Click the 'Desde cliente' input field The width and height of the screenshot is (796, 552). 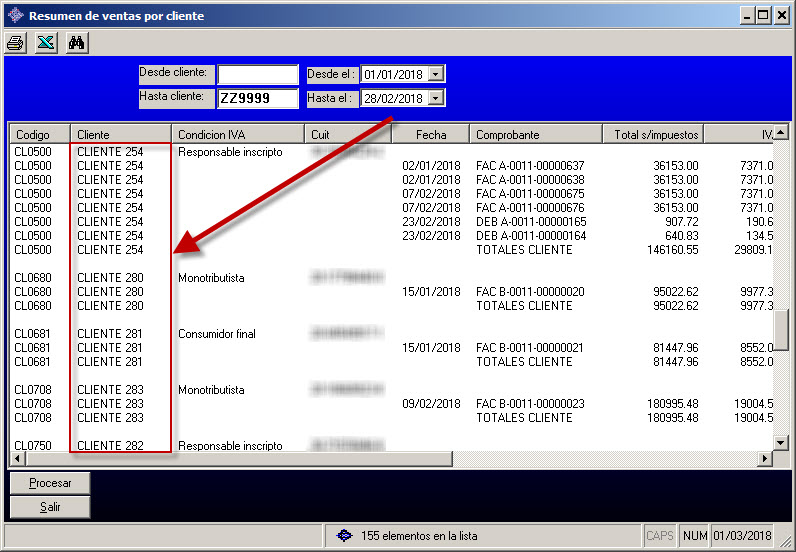(x=258, y=74)
